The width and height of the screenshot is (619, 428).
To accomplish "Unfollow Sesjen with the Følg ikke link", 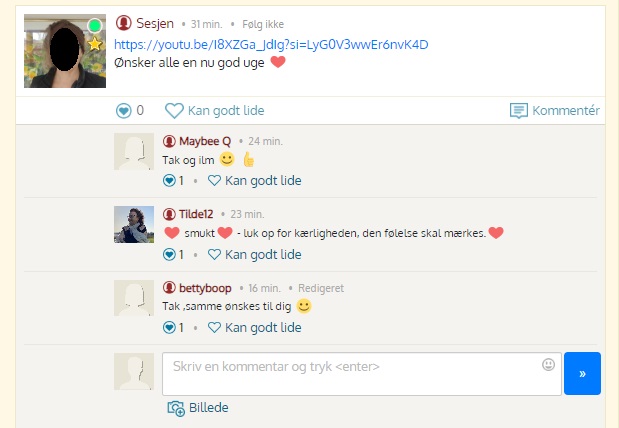I will [x=263, y=24].
